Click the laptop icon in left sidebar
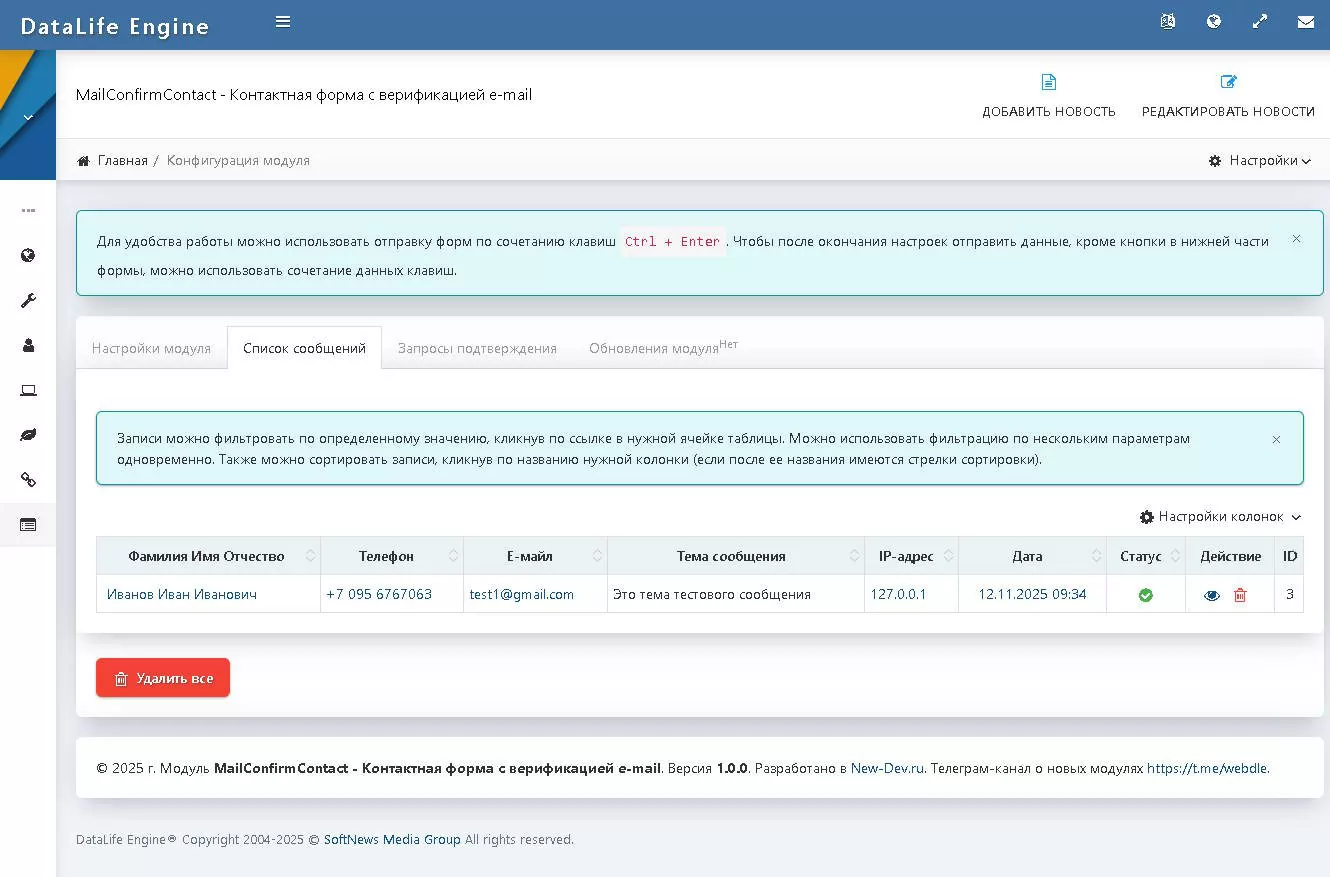 pyautogui.click(x=28, y=390)
